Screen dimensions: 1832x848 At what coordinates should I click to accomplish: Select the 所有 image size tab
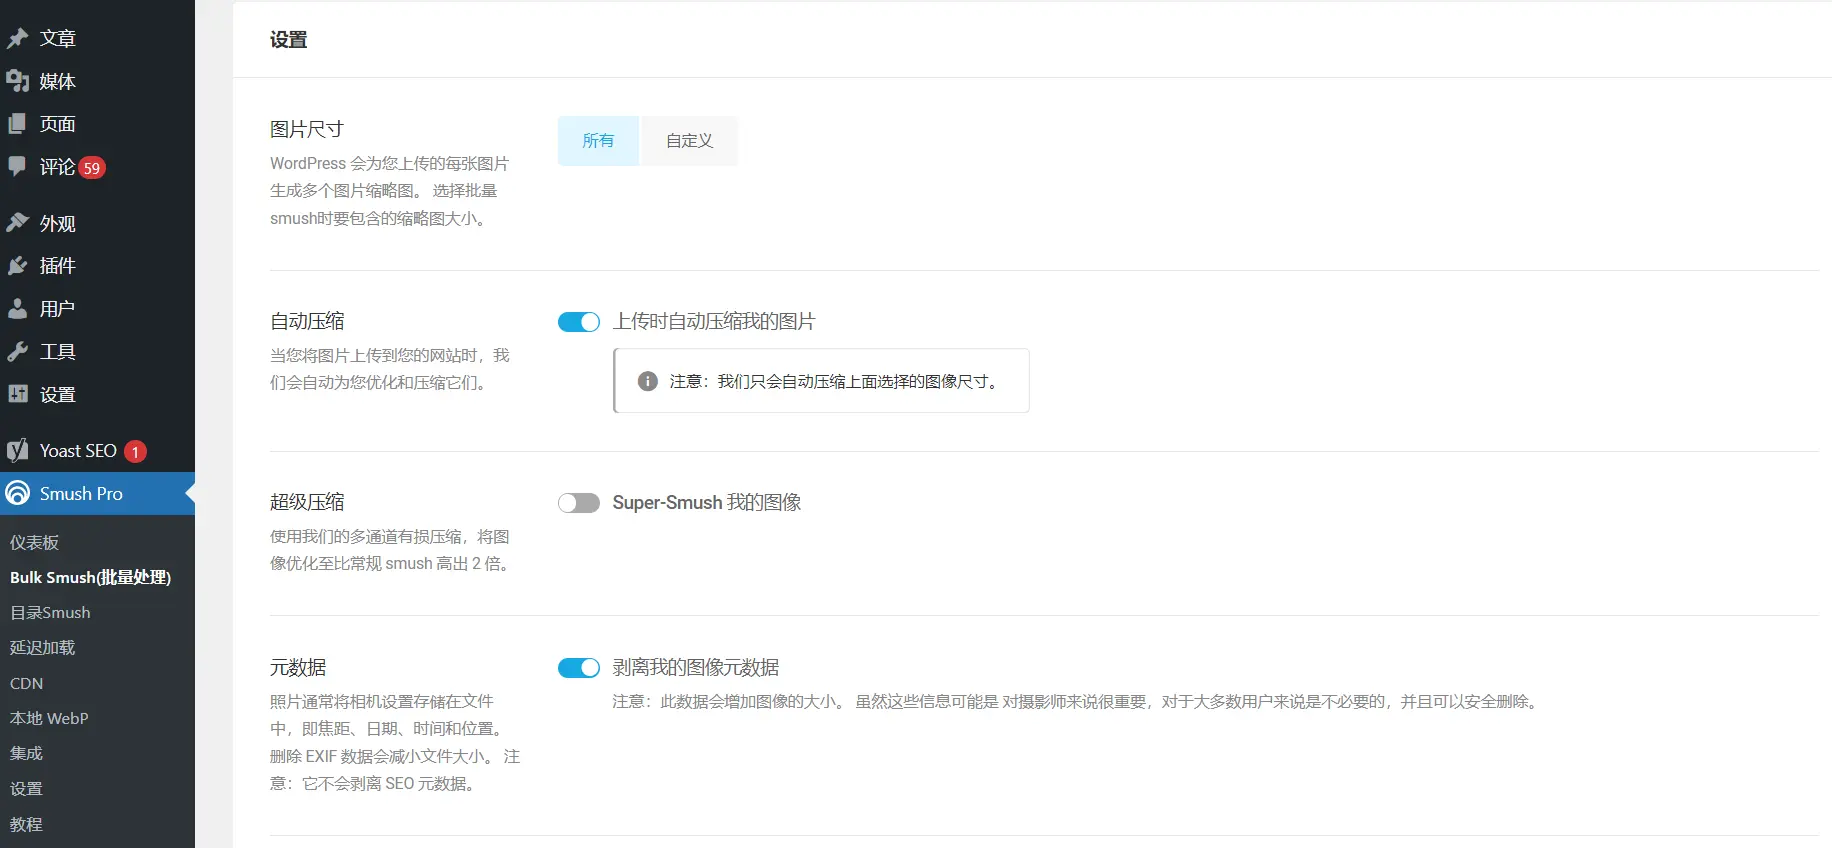[598, 141]
